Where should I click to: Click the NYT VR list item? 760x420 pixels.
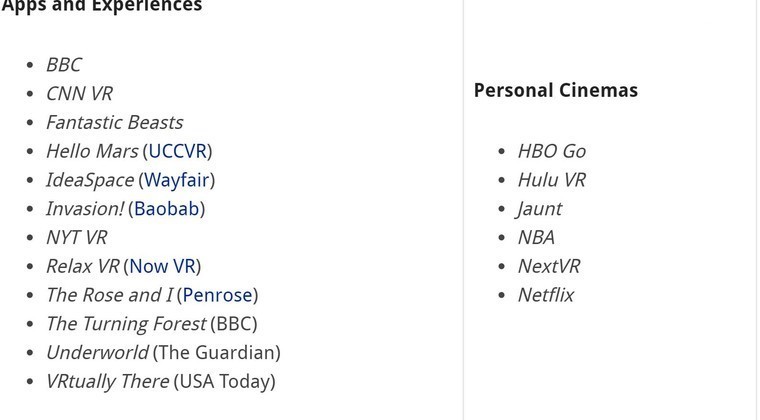coord(77,237)
